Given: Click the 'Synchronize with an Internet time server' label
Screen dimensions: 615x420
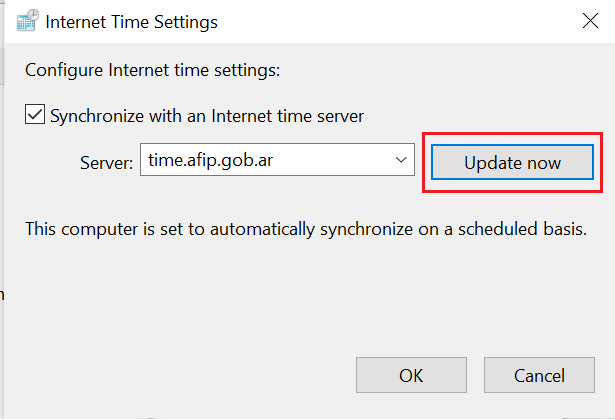Looking at the screenshot, I should (x=207, y=116).
